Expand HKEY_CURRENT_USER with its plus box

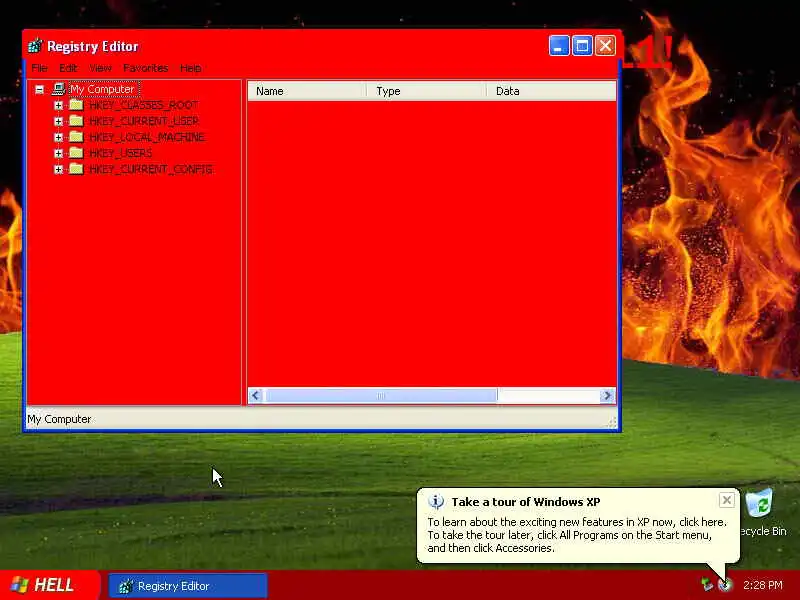pyautogui.click(x=58, y=121)
